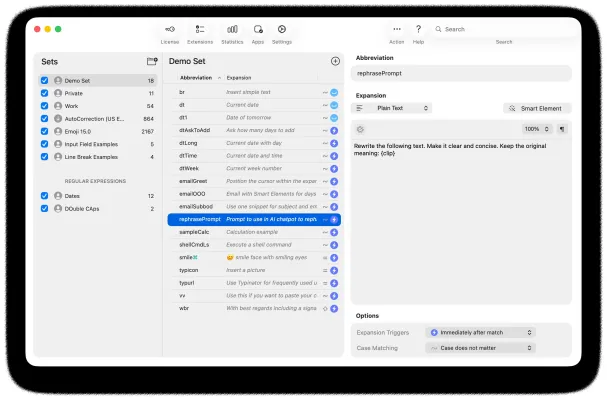The image size is (607, 400).
Task: Toggle the Line Break Examples checkbox
Action: coord(45,157)
